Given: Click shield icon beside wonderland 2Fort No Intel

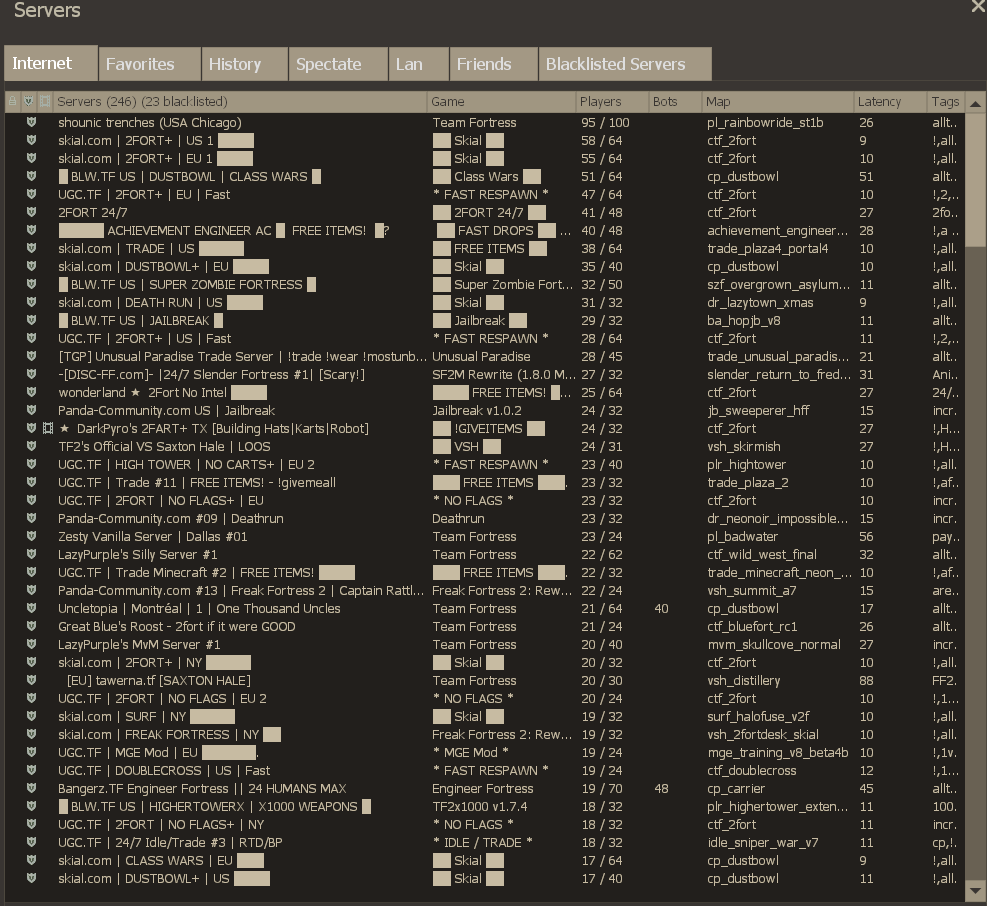Looking at the screenshot, I should pyautogui.click(x=31, y=392).
